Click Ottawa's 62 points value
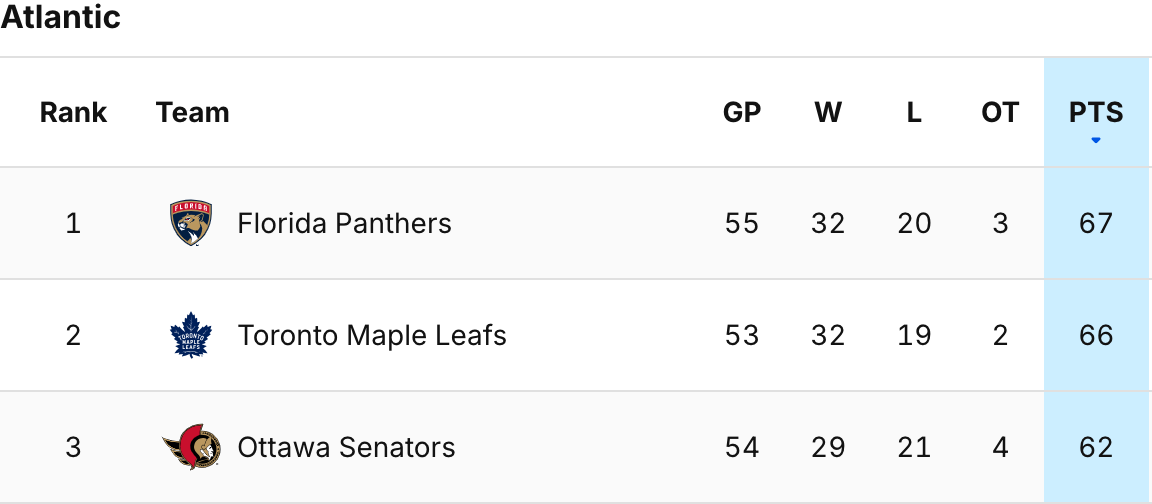1152x504 pixels. coord(1096,447)
